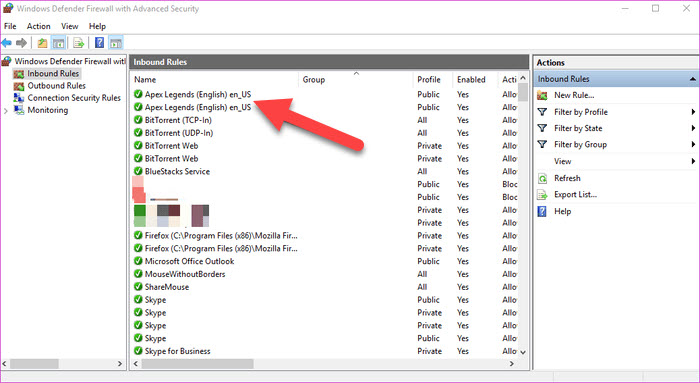700x383 pixels.
Task: Open the Help menu in menu bar
Action: 97,26
